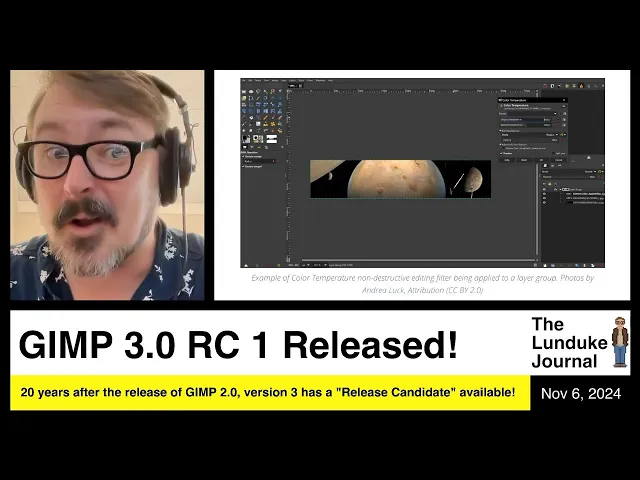Configure the tool options tab menu arrow
Image resolution: width=640 pixels, height=480 pixels.
[282, 147]
